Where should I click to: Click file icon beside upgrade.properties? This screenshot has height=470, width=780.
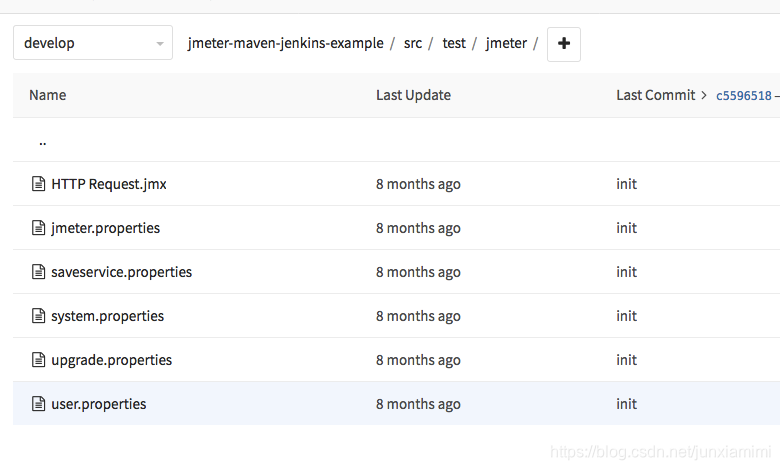tap(38, 360)
